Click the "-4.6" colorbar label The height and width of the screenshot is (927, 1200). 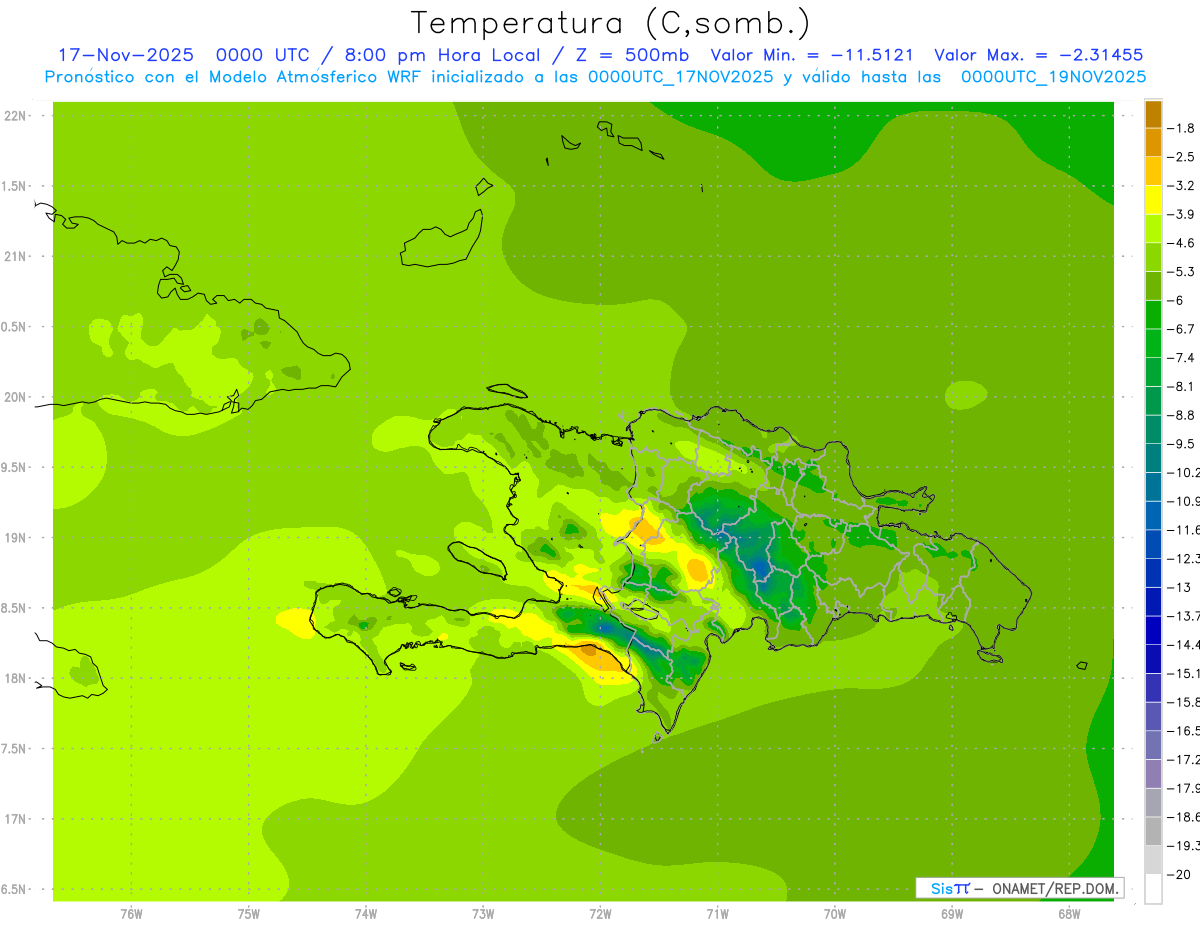1181,243
